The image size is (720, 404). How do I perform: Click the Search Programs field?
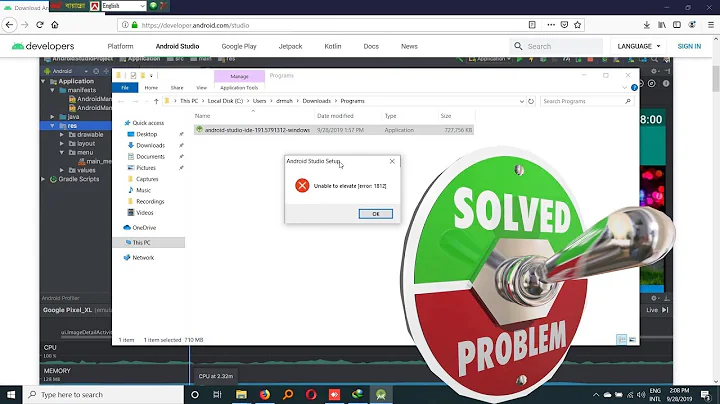586,101
